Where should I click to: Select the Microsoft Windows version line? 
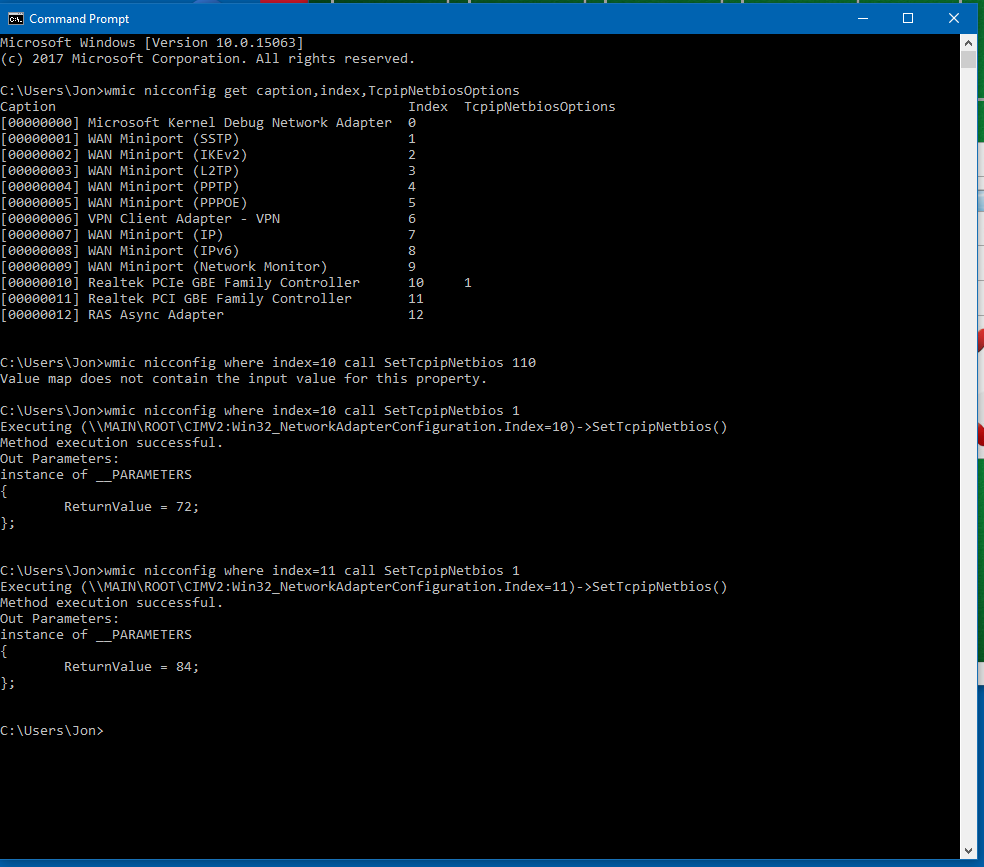coord(150,42)
